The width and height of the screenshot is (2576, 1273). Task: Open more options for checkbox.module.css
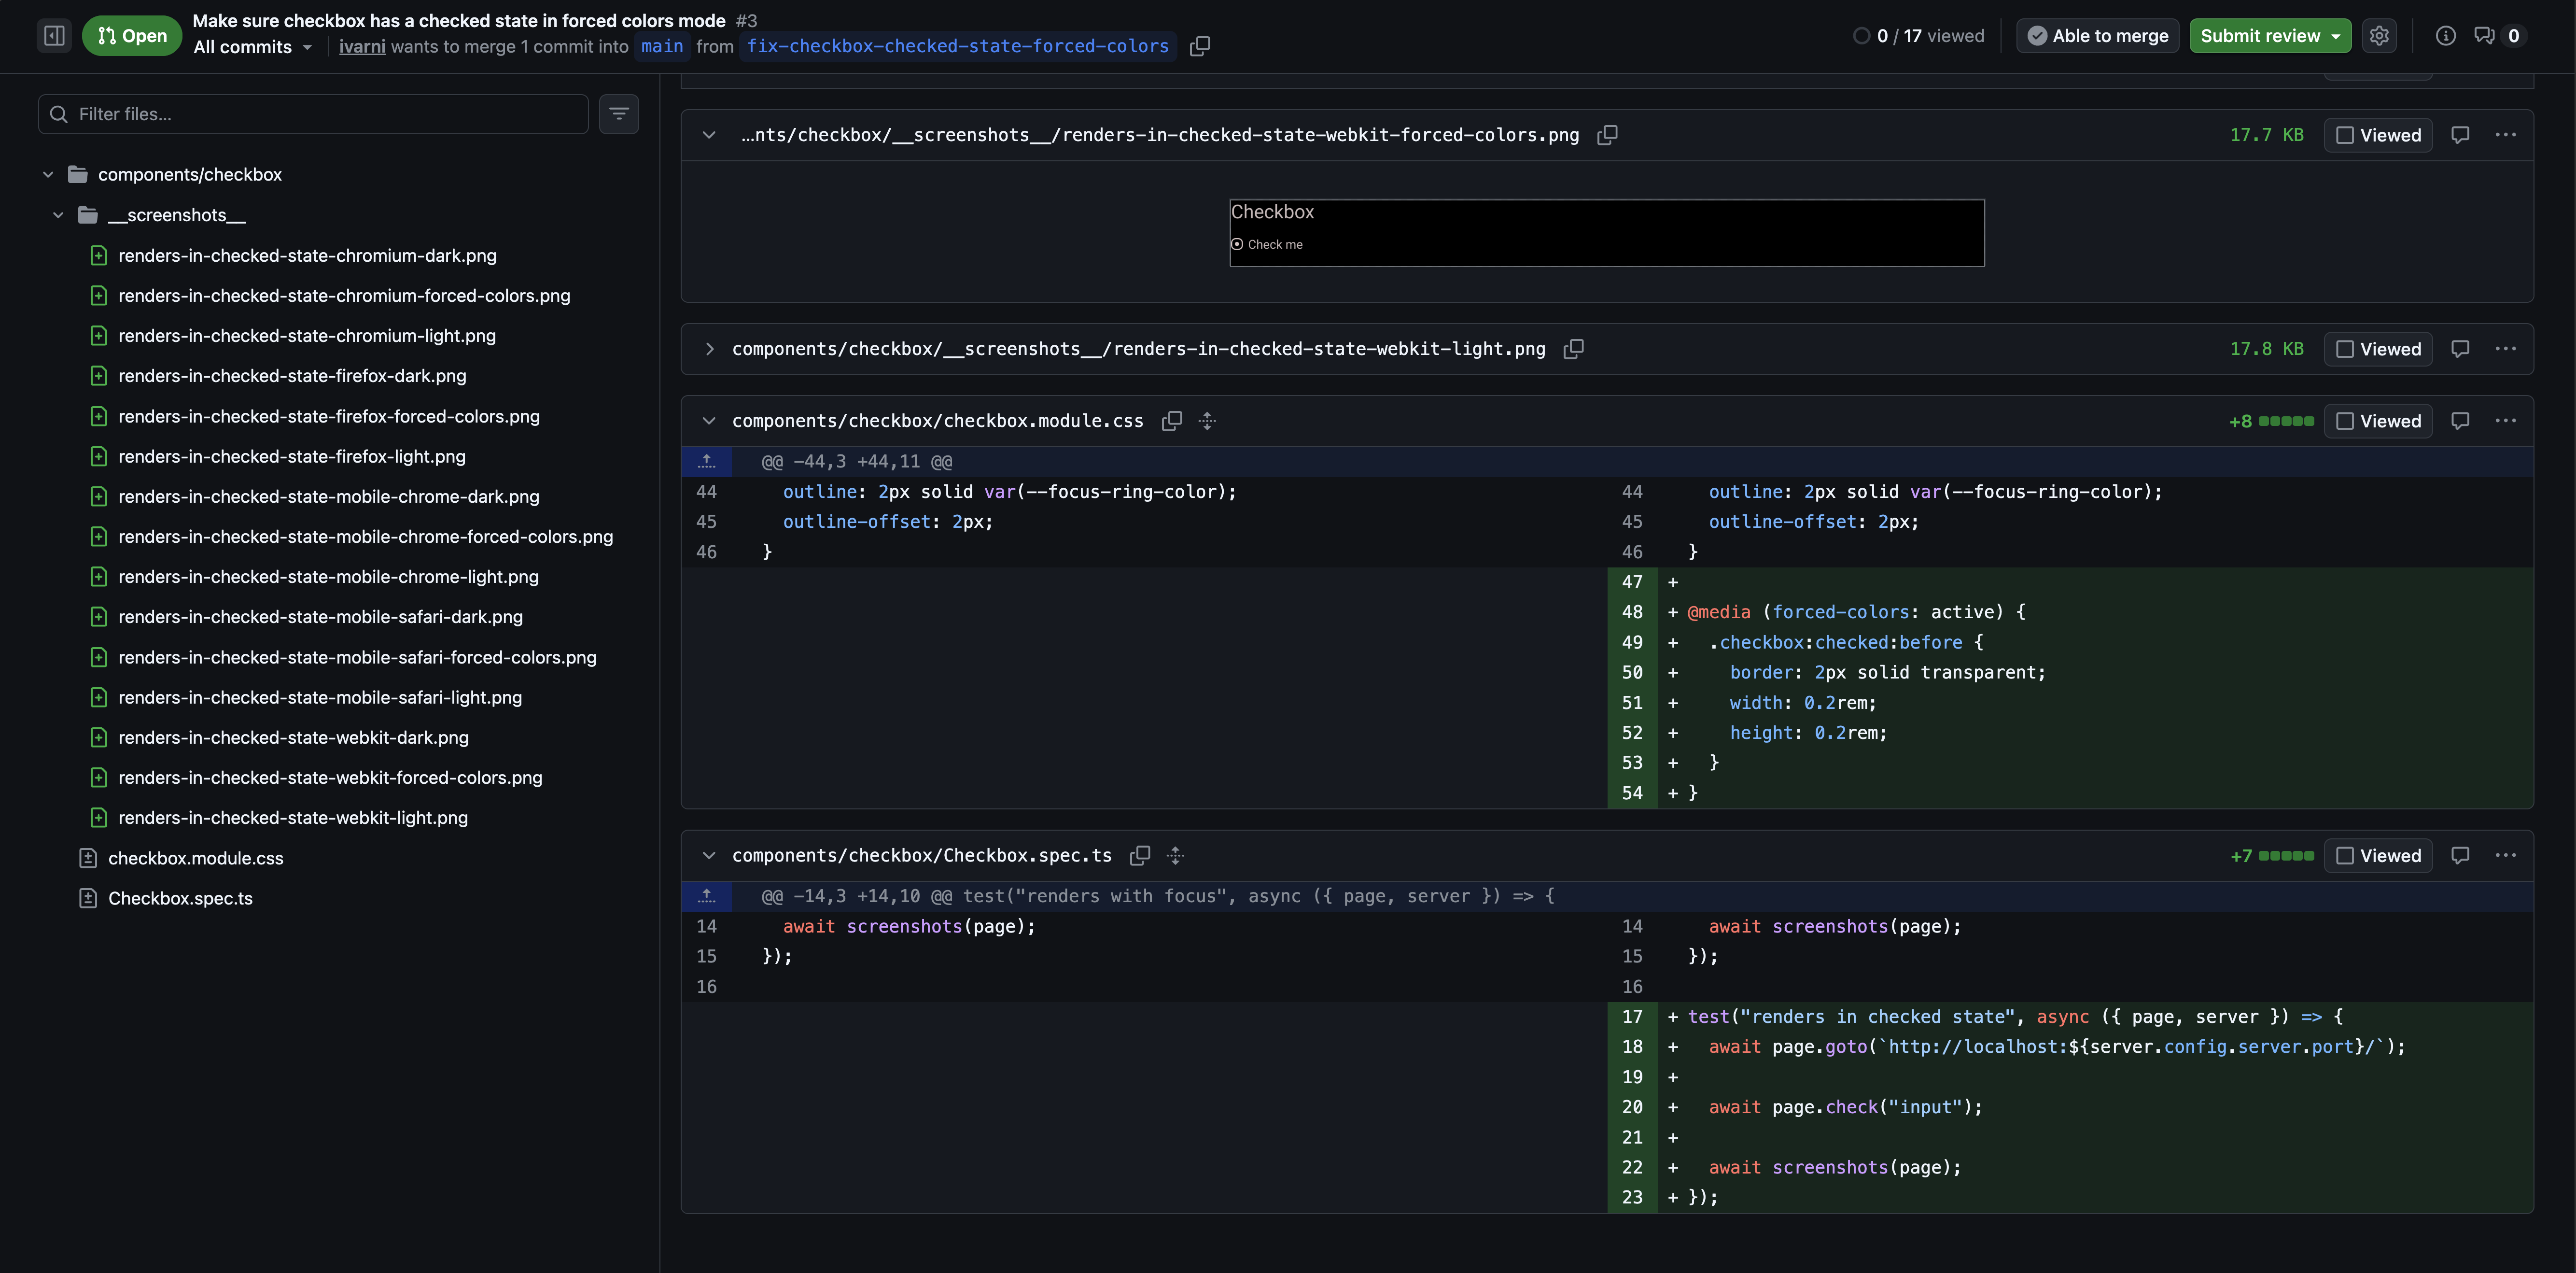coord(2505,421)
